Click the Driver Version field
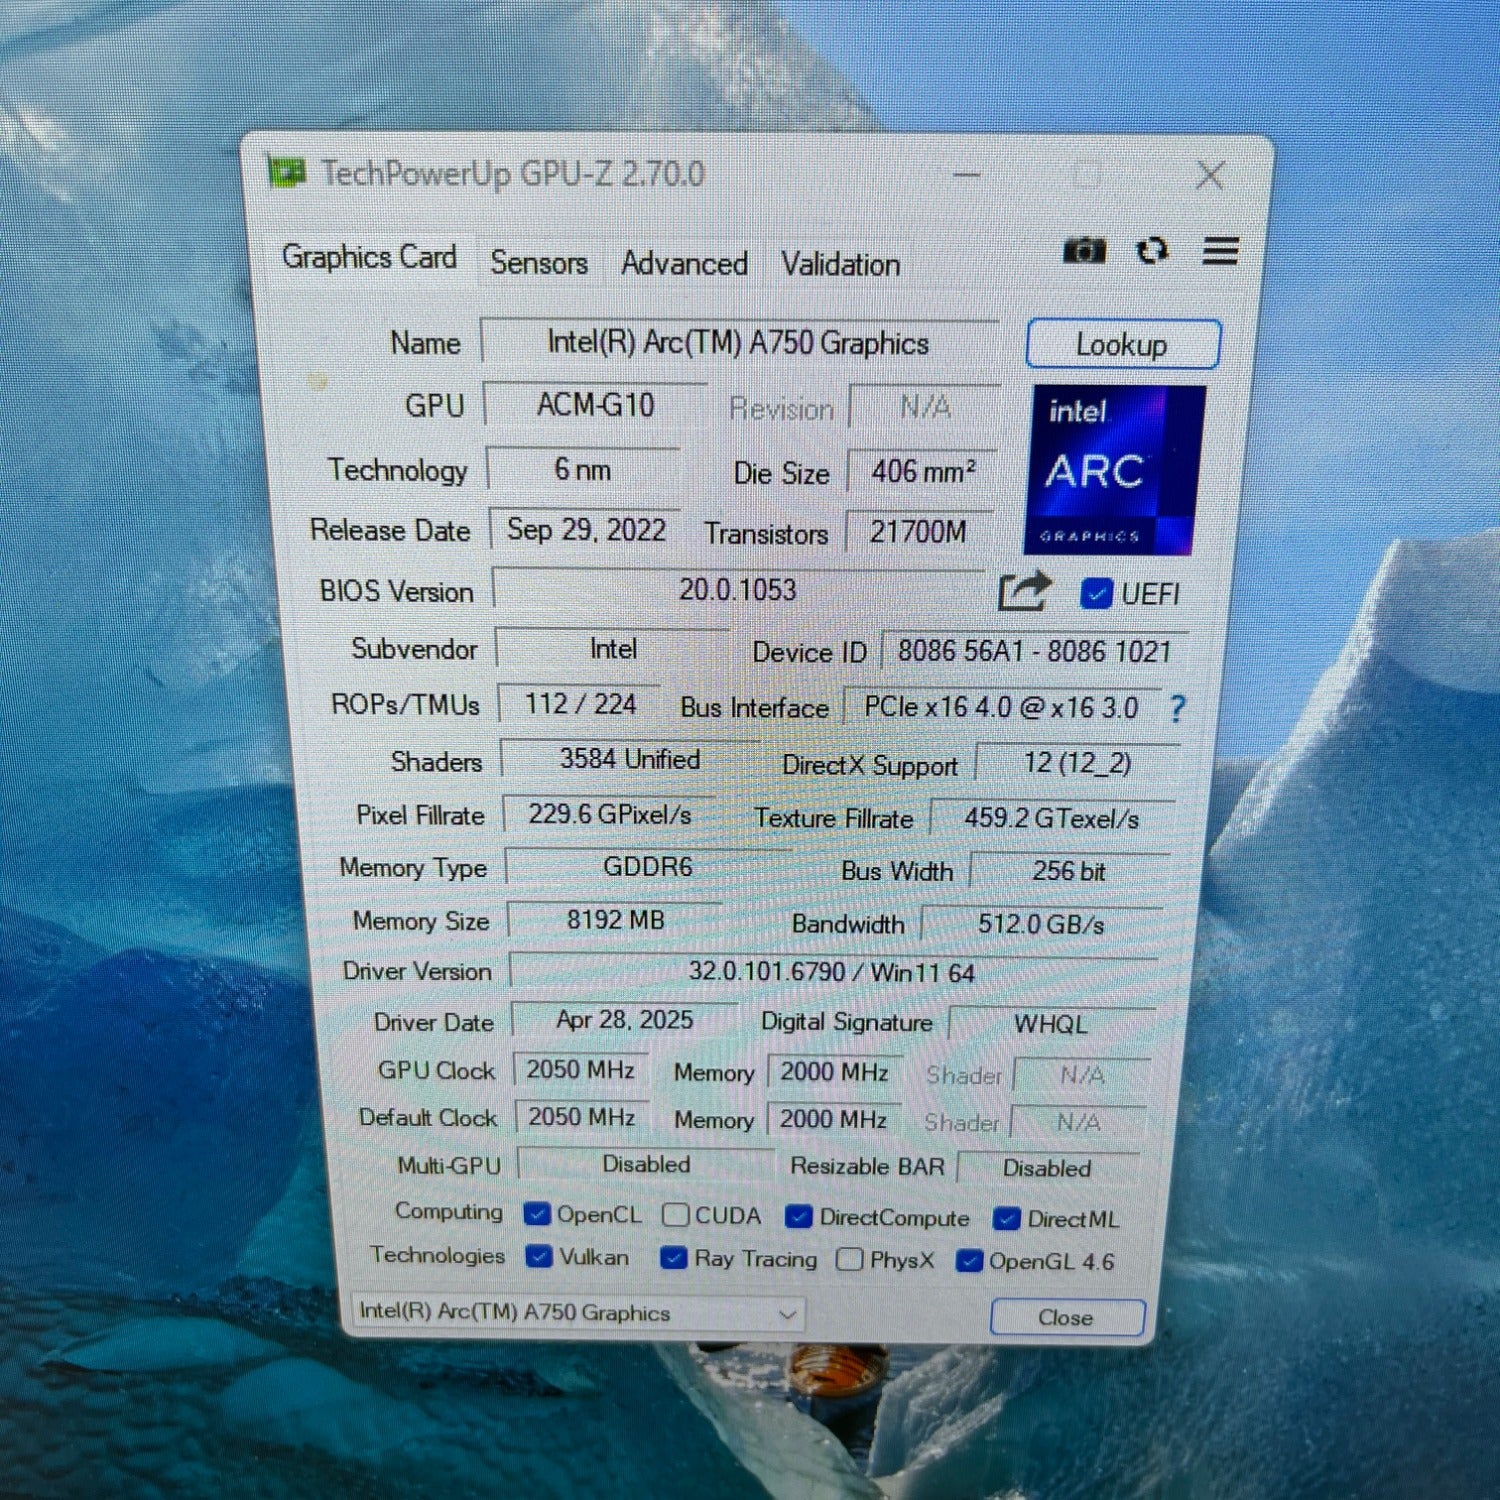 tap(832, 971)
